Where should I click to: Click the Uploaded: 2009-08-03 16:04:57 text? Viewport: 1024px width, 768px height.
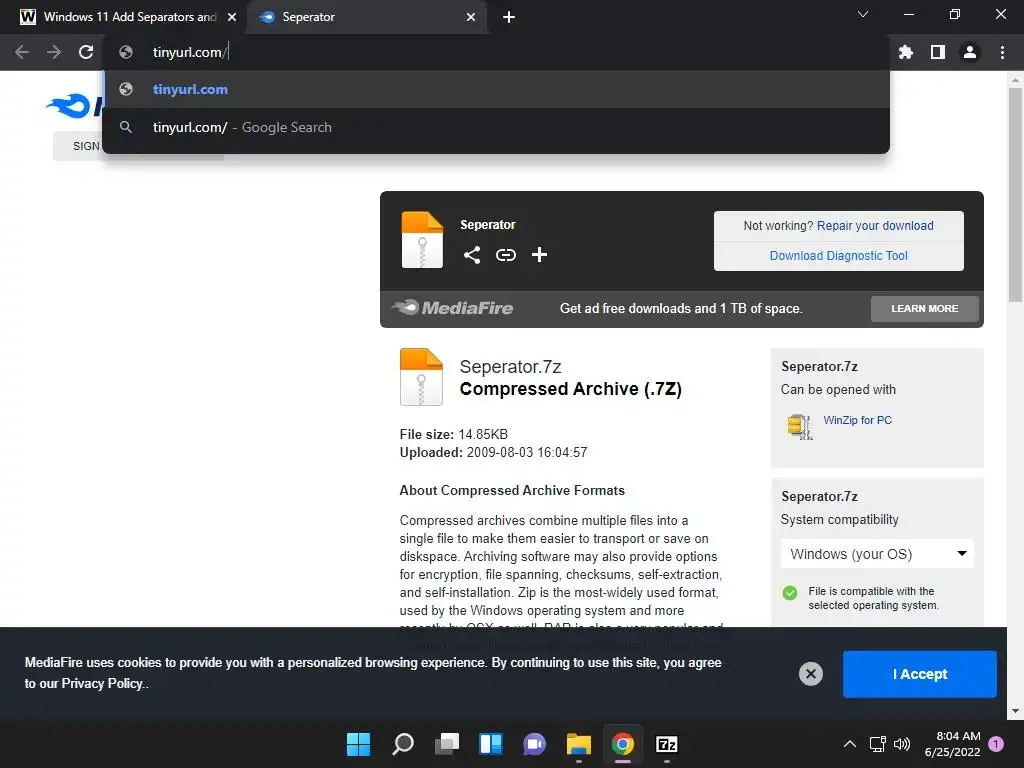(493, 453)
